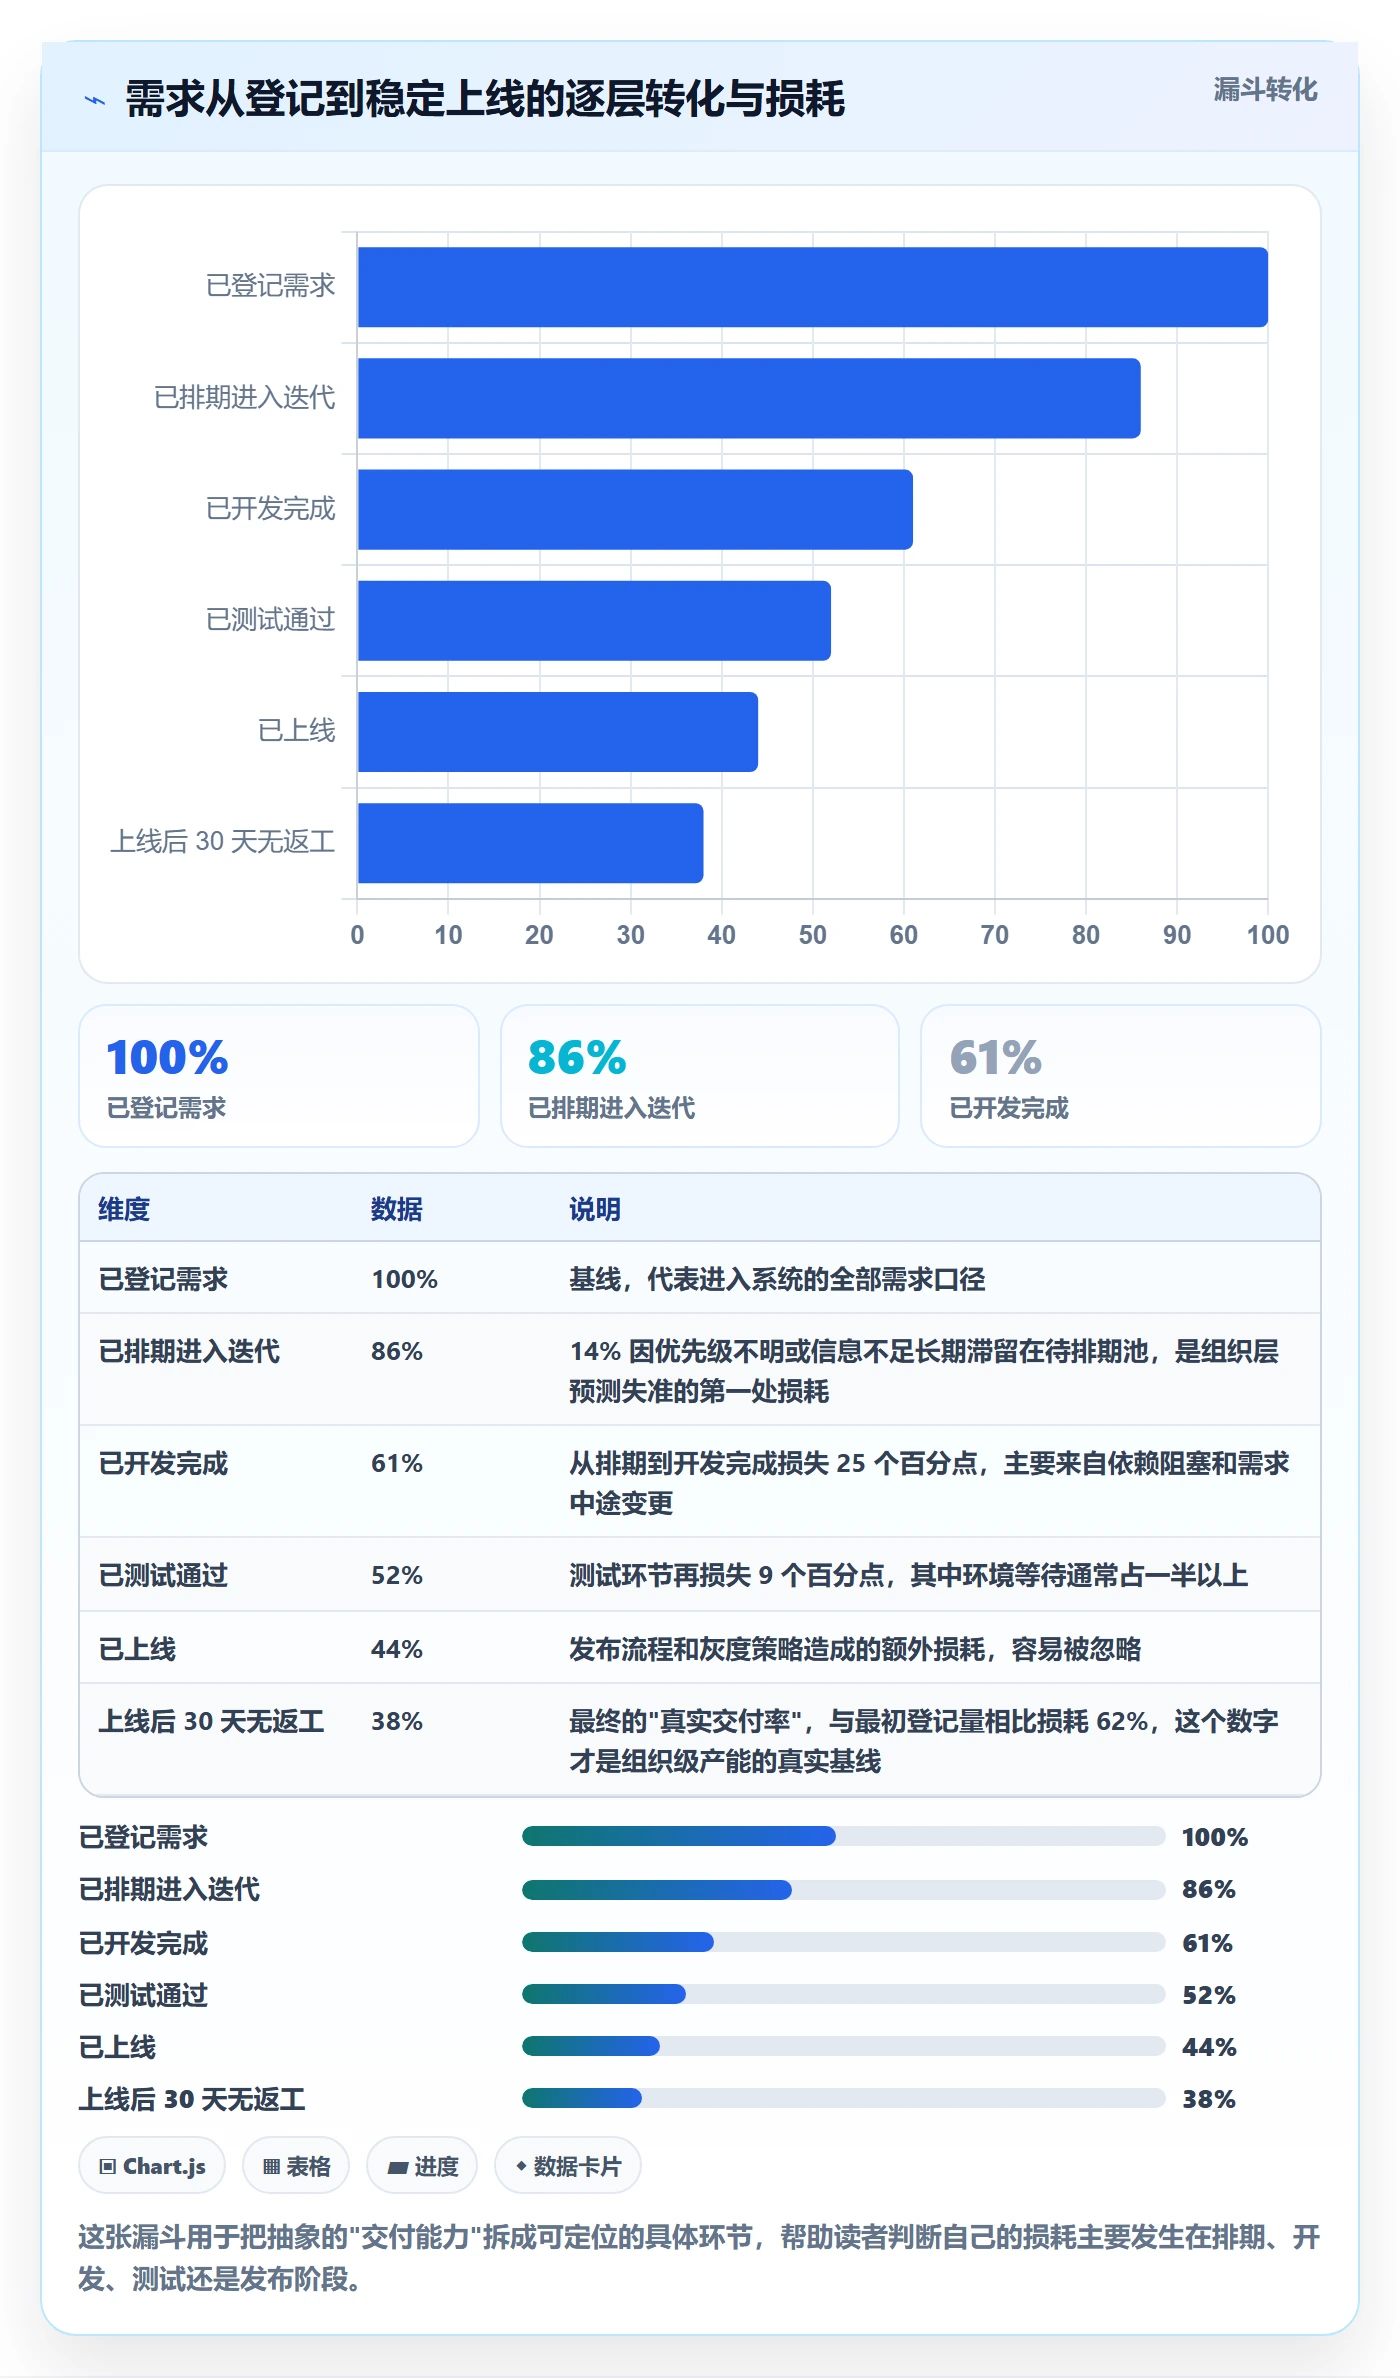Select the 100% 已登记需求 stat card
1400x2378 pixels.
click(279, 1076)
